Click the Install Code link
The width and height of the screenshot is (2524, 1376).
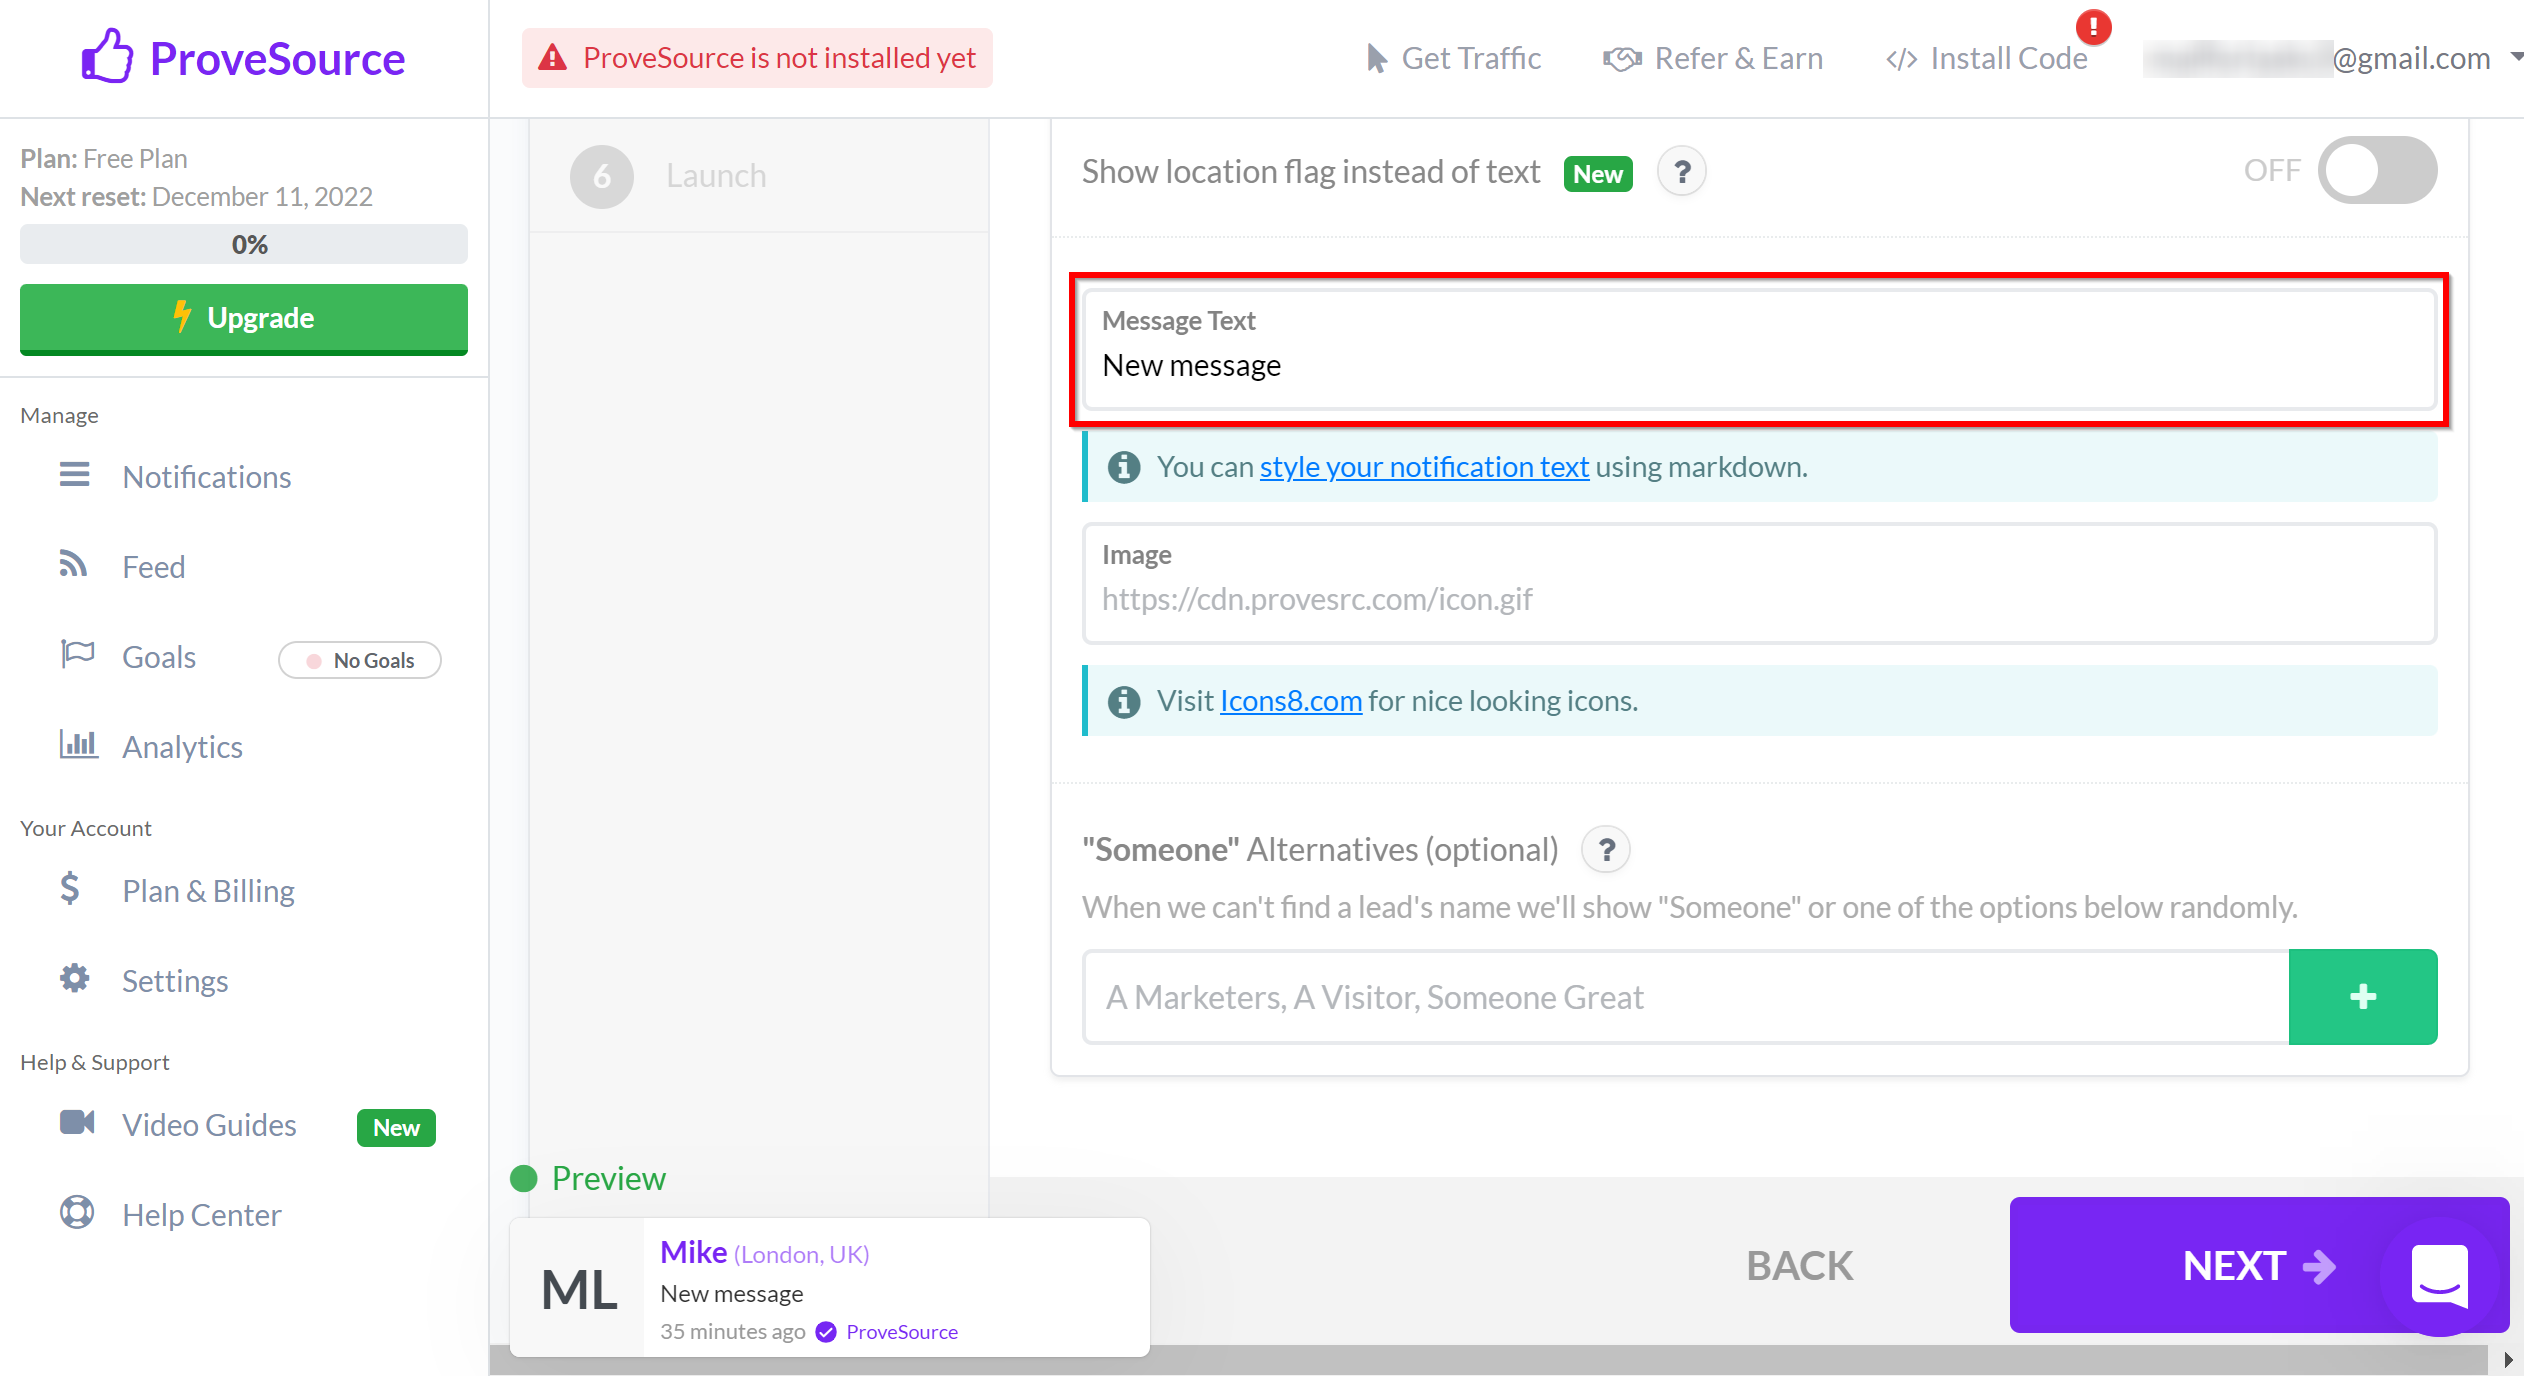(x=1986, y=59)
